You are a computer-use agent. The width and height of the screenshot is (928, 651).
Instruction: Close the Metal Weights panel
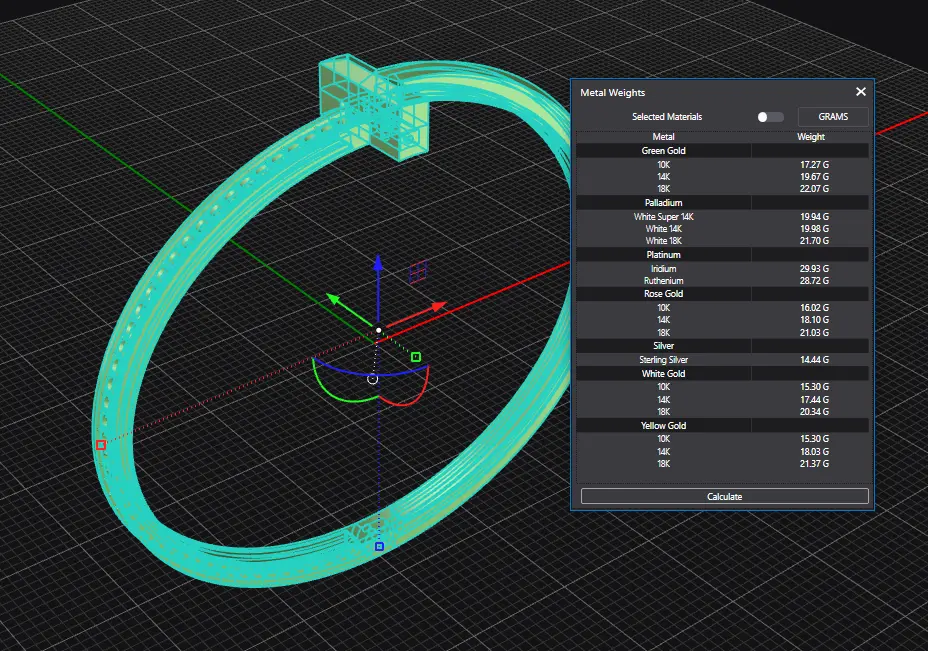click(861, 92)
